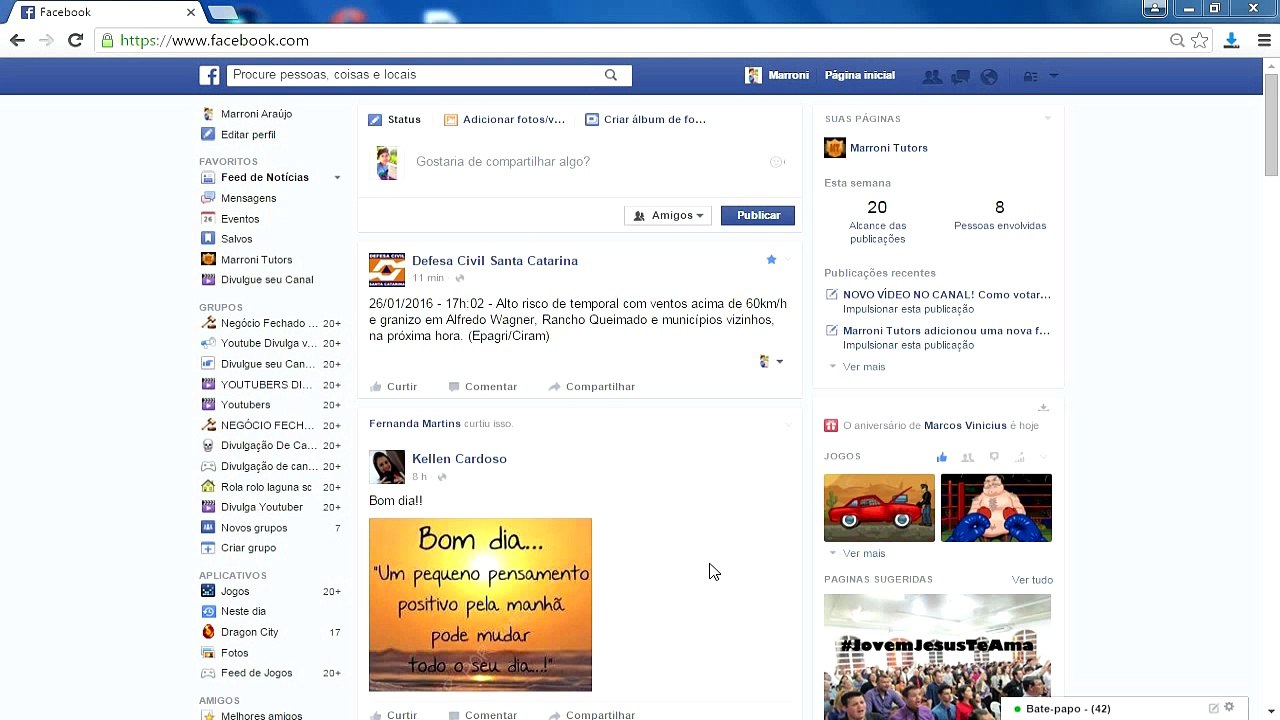This screenshot has width=1280, height=720.
Task: Click blue star on Defesa Civil post
Action: (x=771, y=260)
